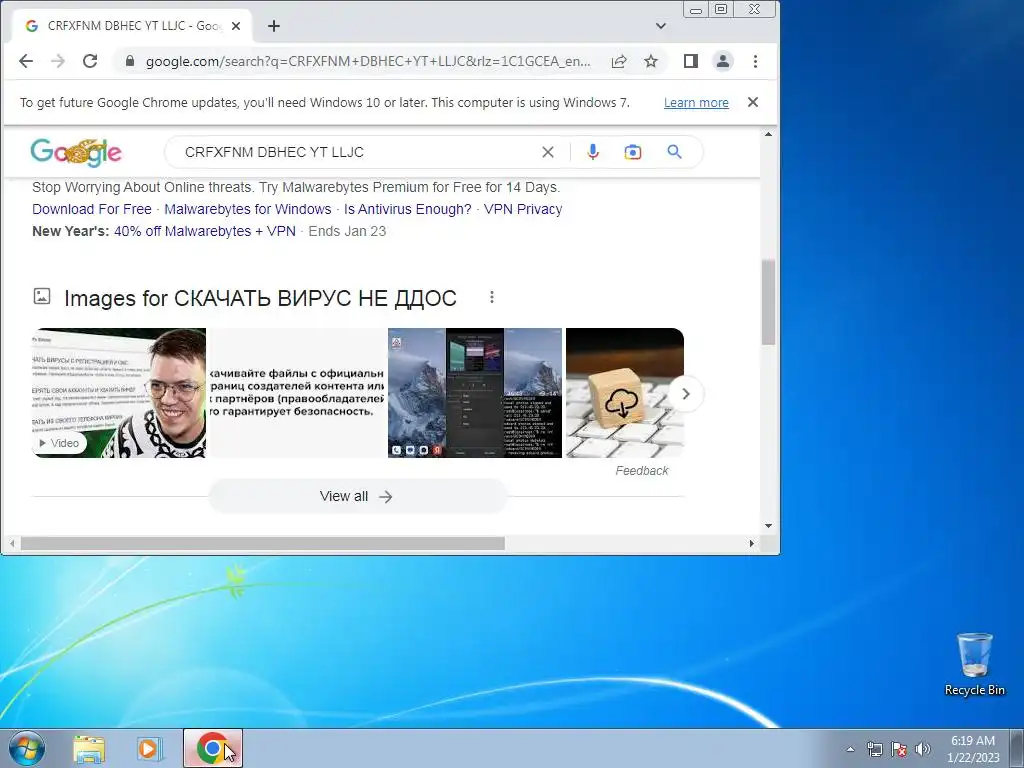Screen dimensions: 1024x768
Task: Open VPN Privacy link
Action: [522, 209]
